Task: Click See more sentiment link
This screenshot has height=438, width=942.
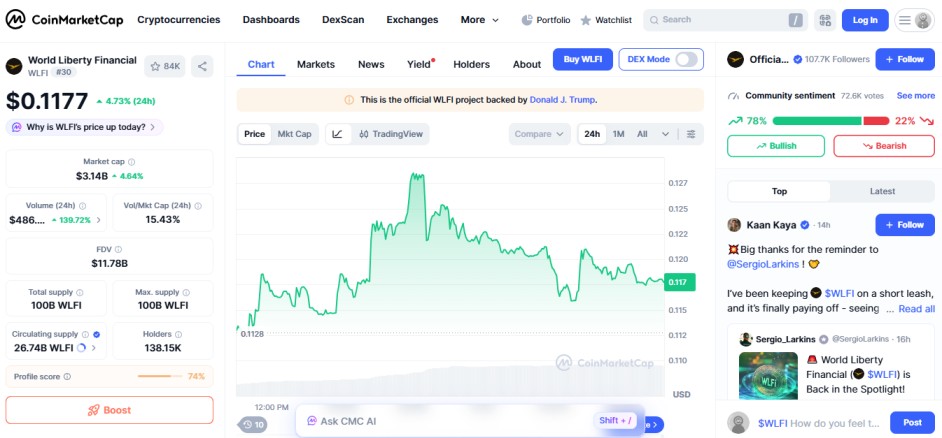Action: click(x=916, y=96)
